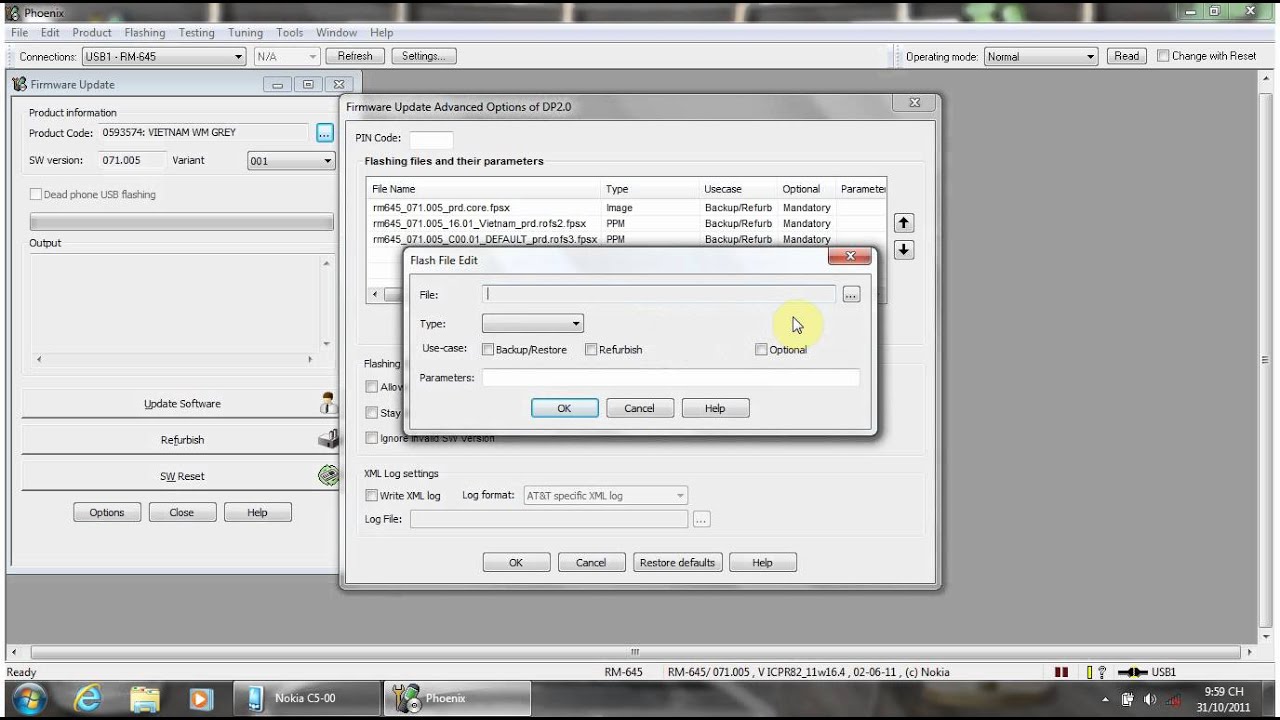1280x720 pixels.
Task: Toggle Write XML log checkbox
Action: (x=372, y=495)
